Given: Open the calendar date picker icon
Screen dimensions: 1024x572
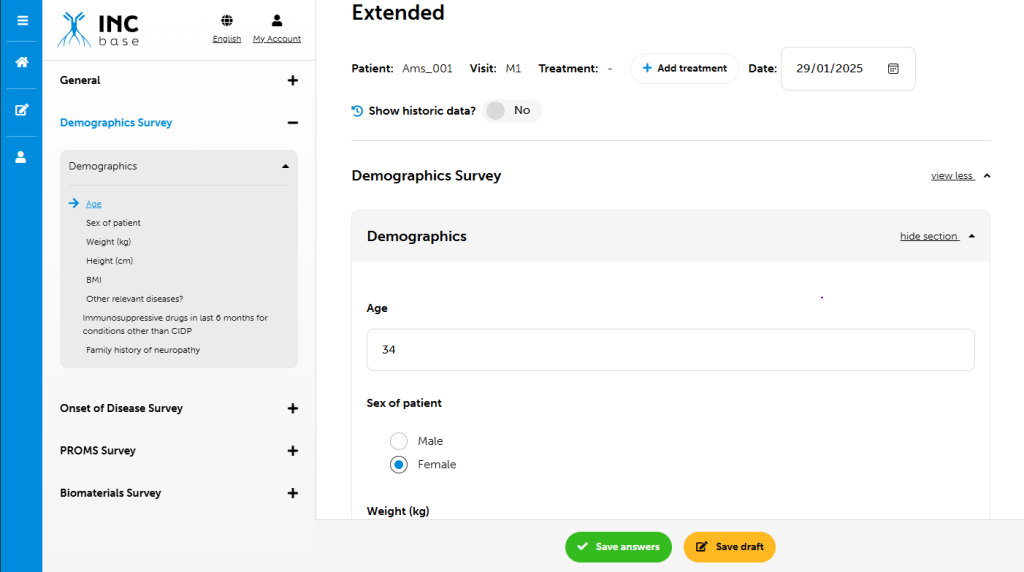Looking at the screenshot, I should pyautogui.click(x=893, y=69).
